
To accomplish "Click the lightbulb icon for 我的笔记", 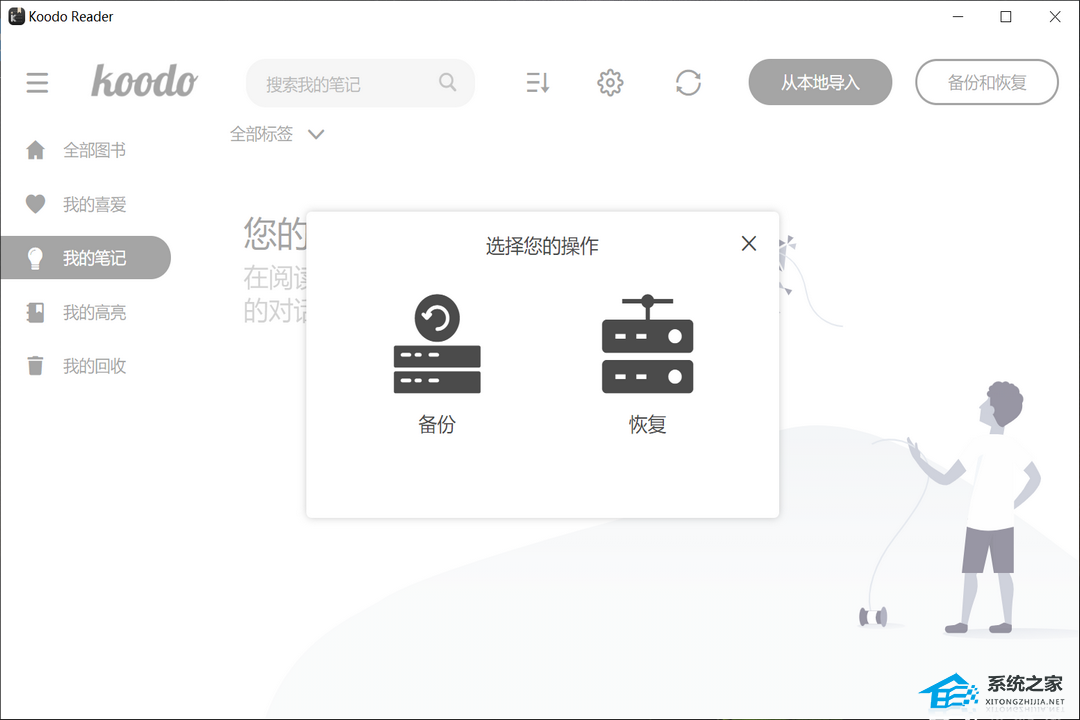I will [x=36, y=258].
